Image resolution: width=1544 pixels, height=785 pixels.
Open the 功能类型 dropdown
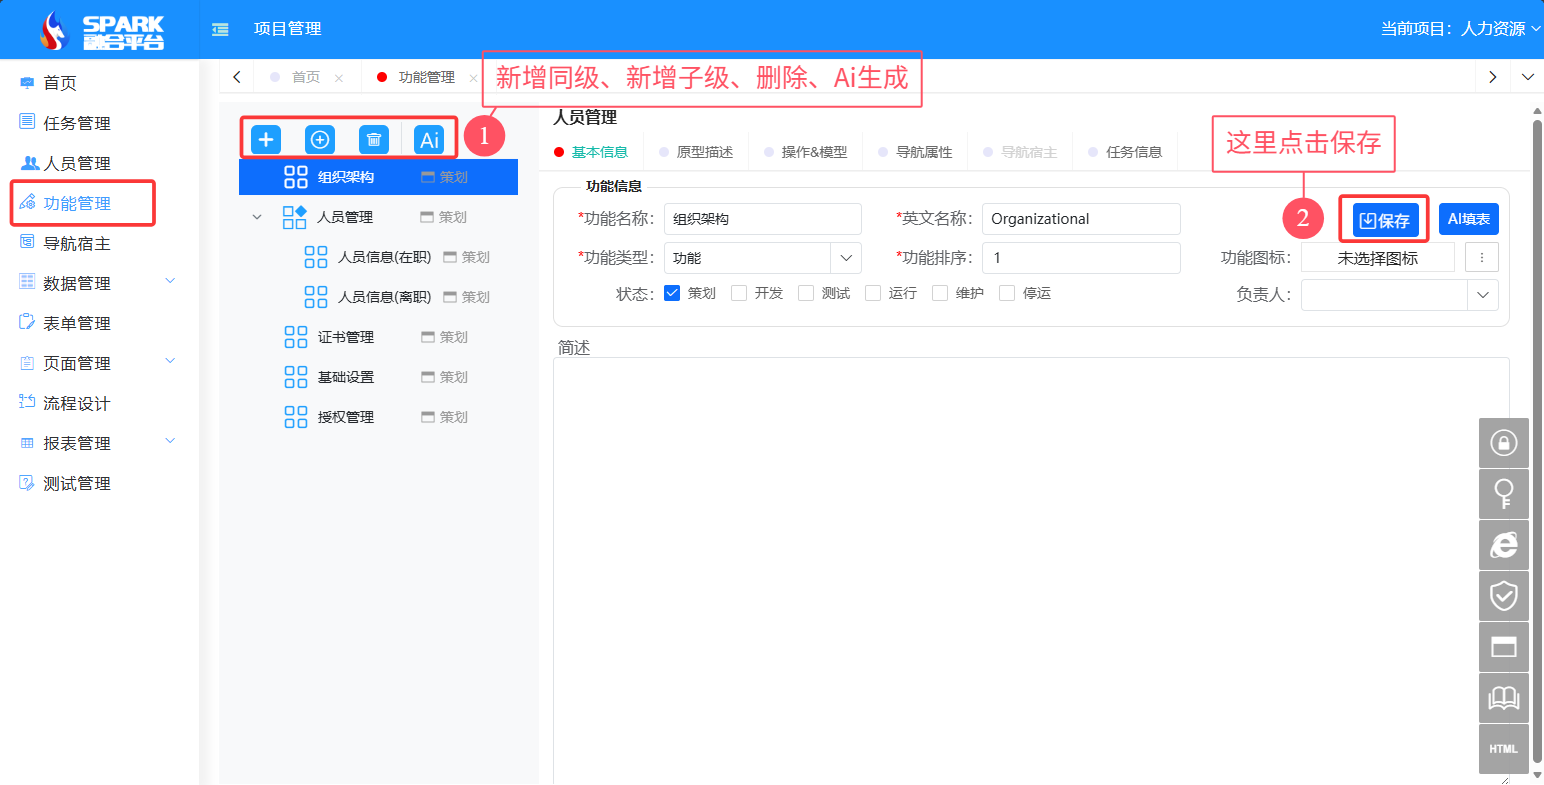click(x=846, y=258)
